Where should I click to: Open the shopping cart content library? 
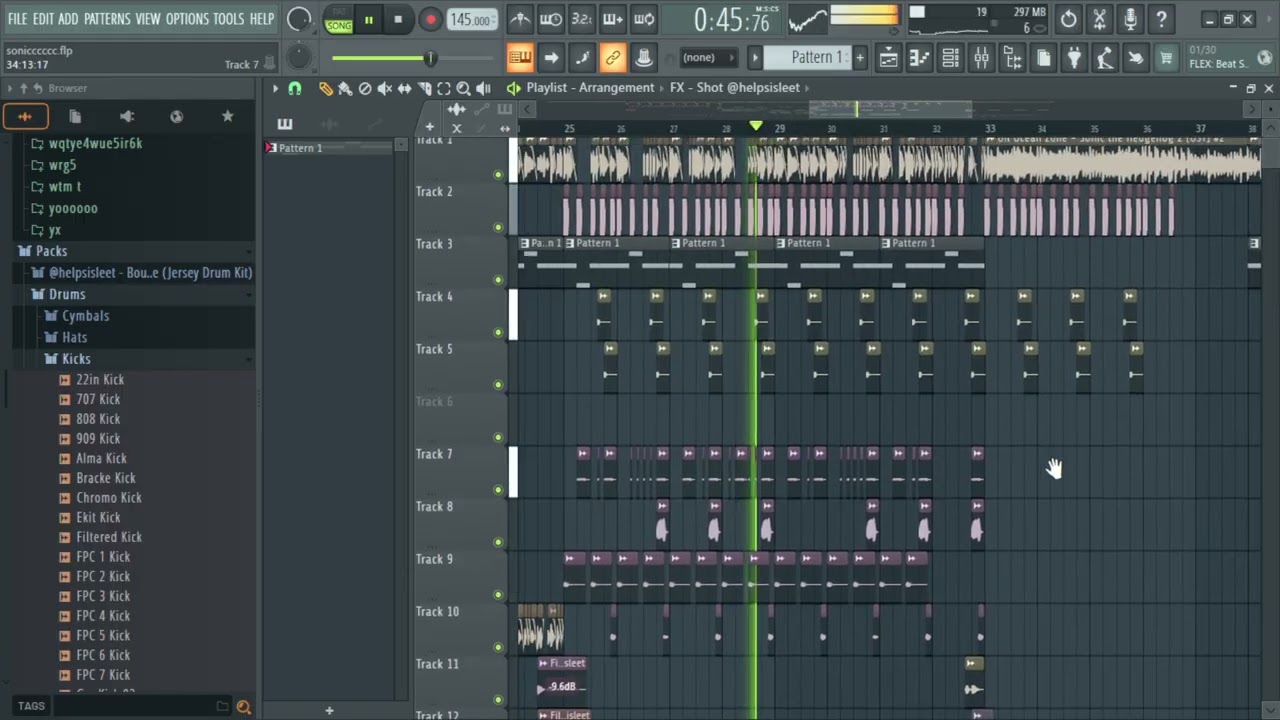pyautogui.click(x=1166, y=58)
